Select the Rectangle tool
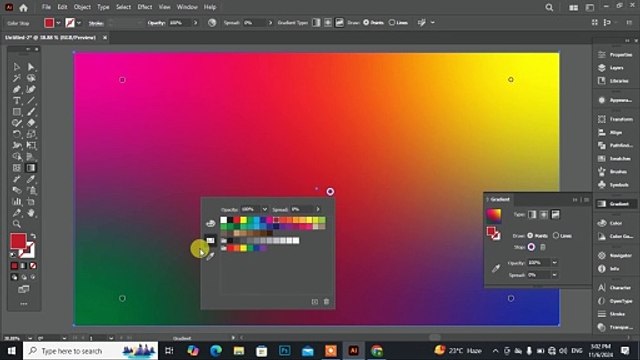 click(17, 111)
